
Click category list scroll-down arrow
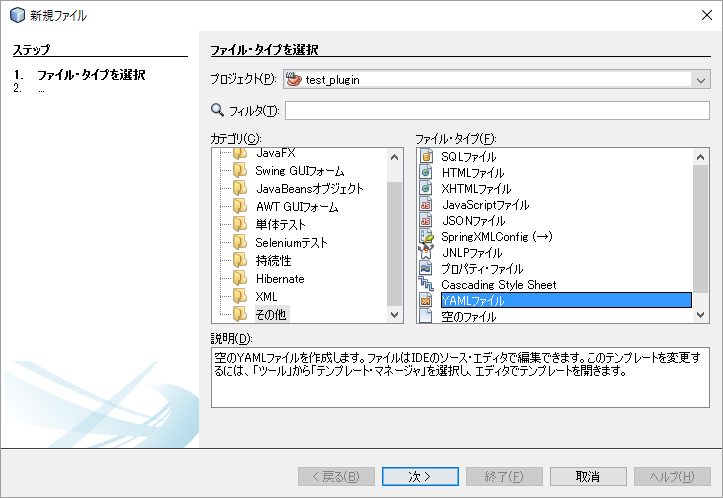pyautogui.click(x=394, y=314)
